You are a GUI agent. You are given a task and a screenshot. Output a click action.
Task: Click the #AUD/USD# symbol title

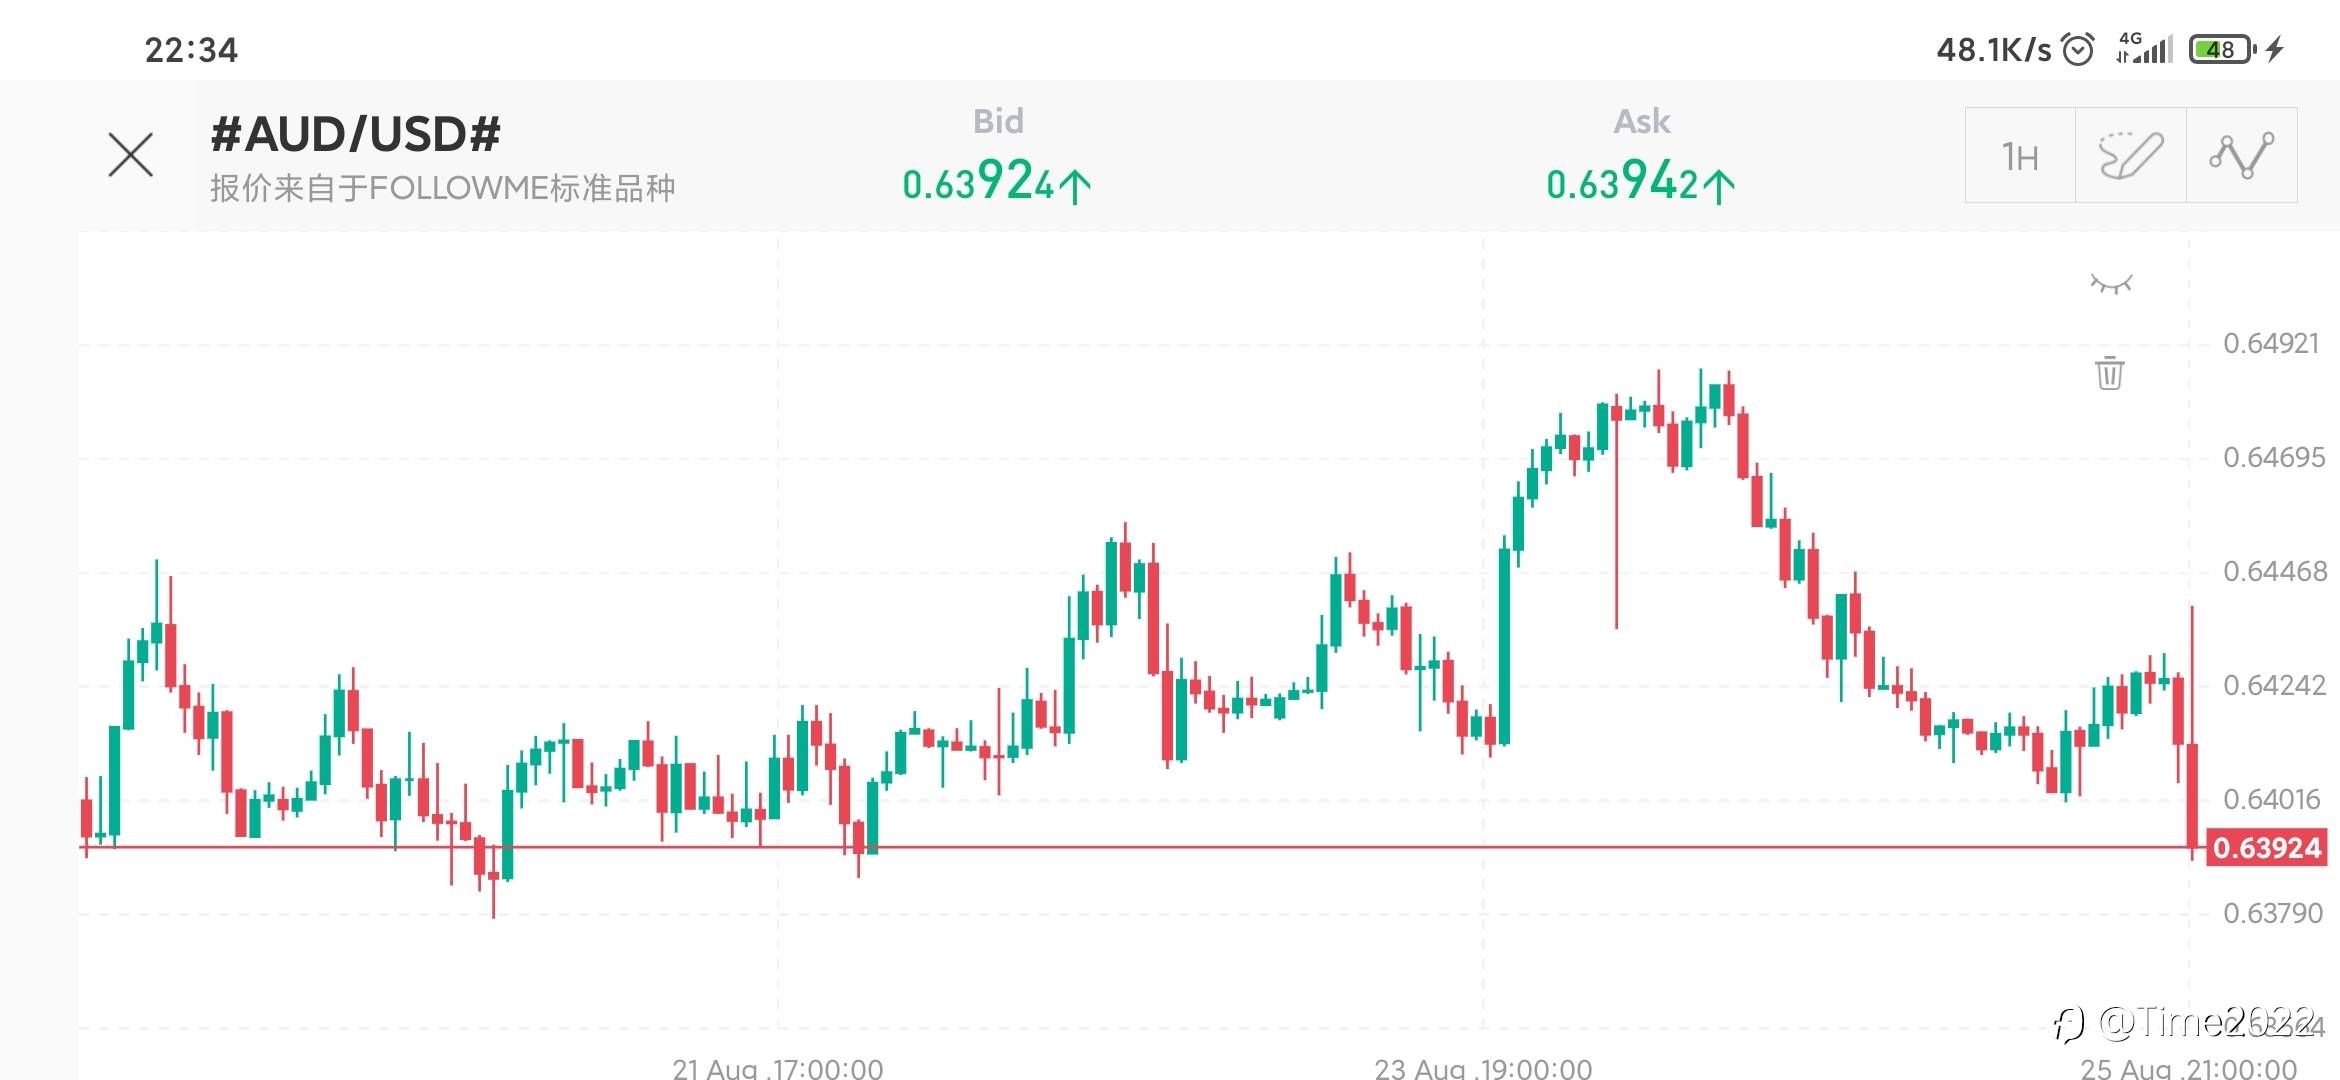click(x=355, y=134)
